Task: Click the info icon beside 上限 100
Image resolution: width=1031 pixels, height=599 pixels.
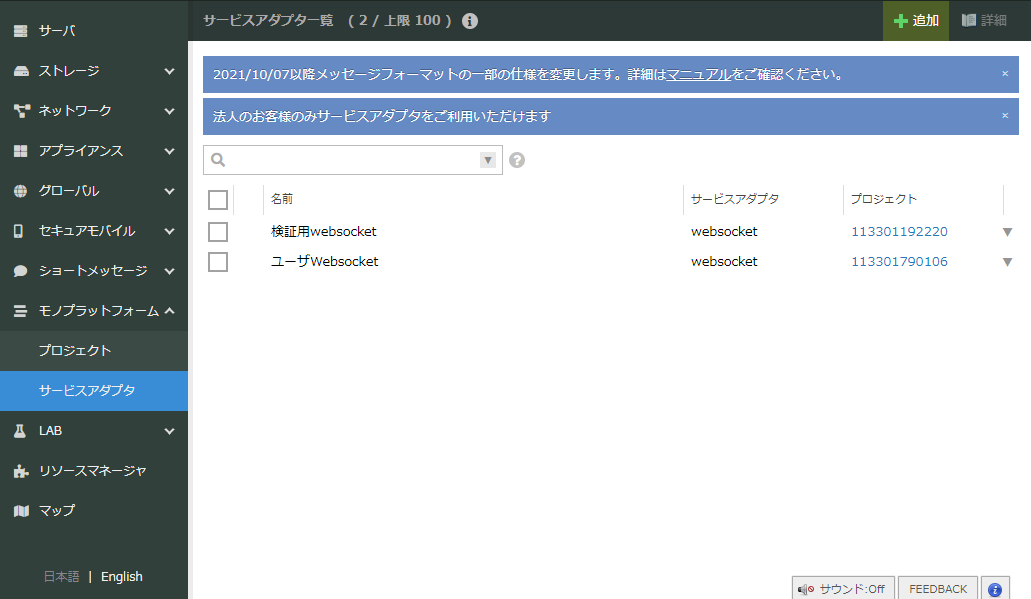Action: coord(469,21)
